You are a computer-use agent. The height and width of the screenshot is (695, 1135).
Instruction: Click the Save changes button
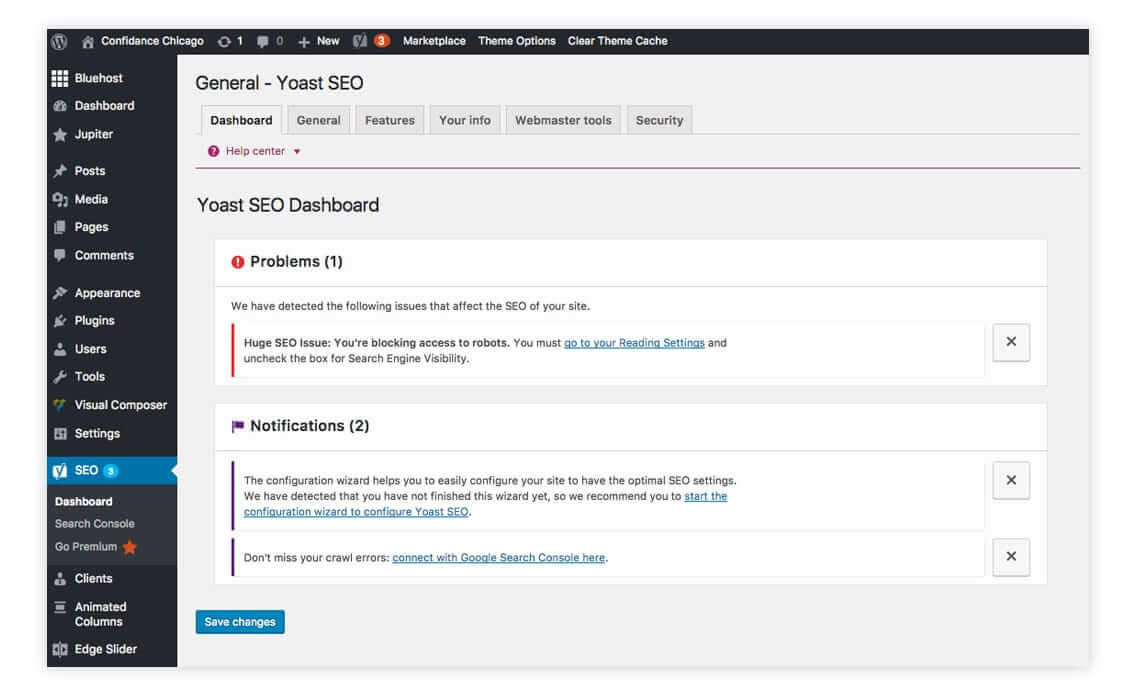240,622
